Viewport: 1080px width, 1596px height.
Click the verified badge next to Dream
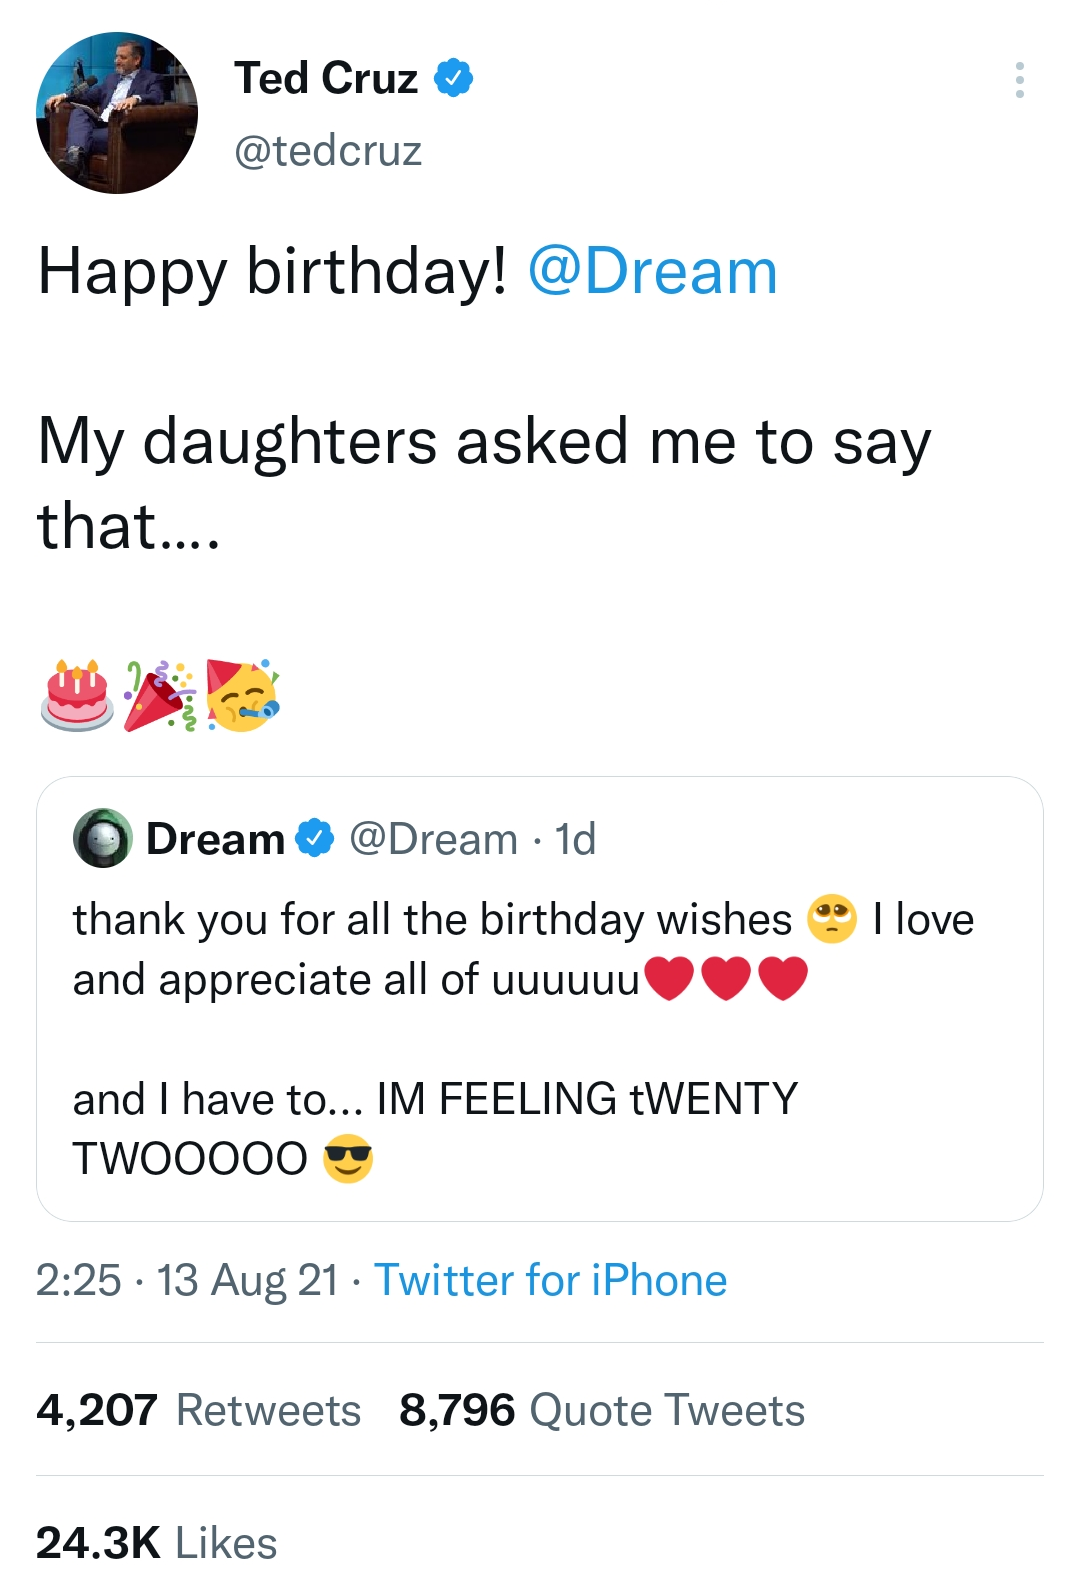point(315,838)
